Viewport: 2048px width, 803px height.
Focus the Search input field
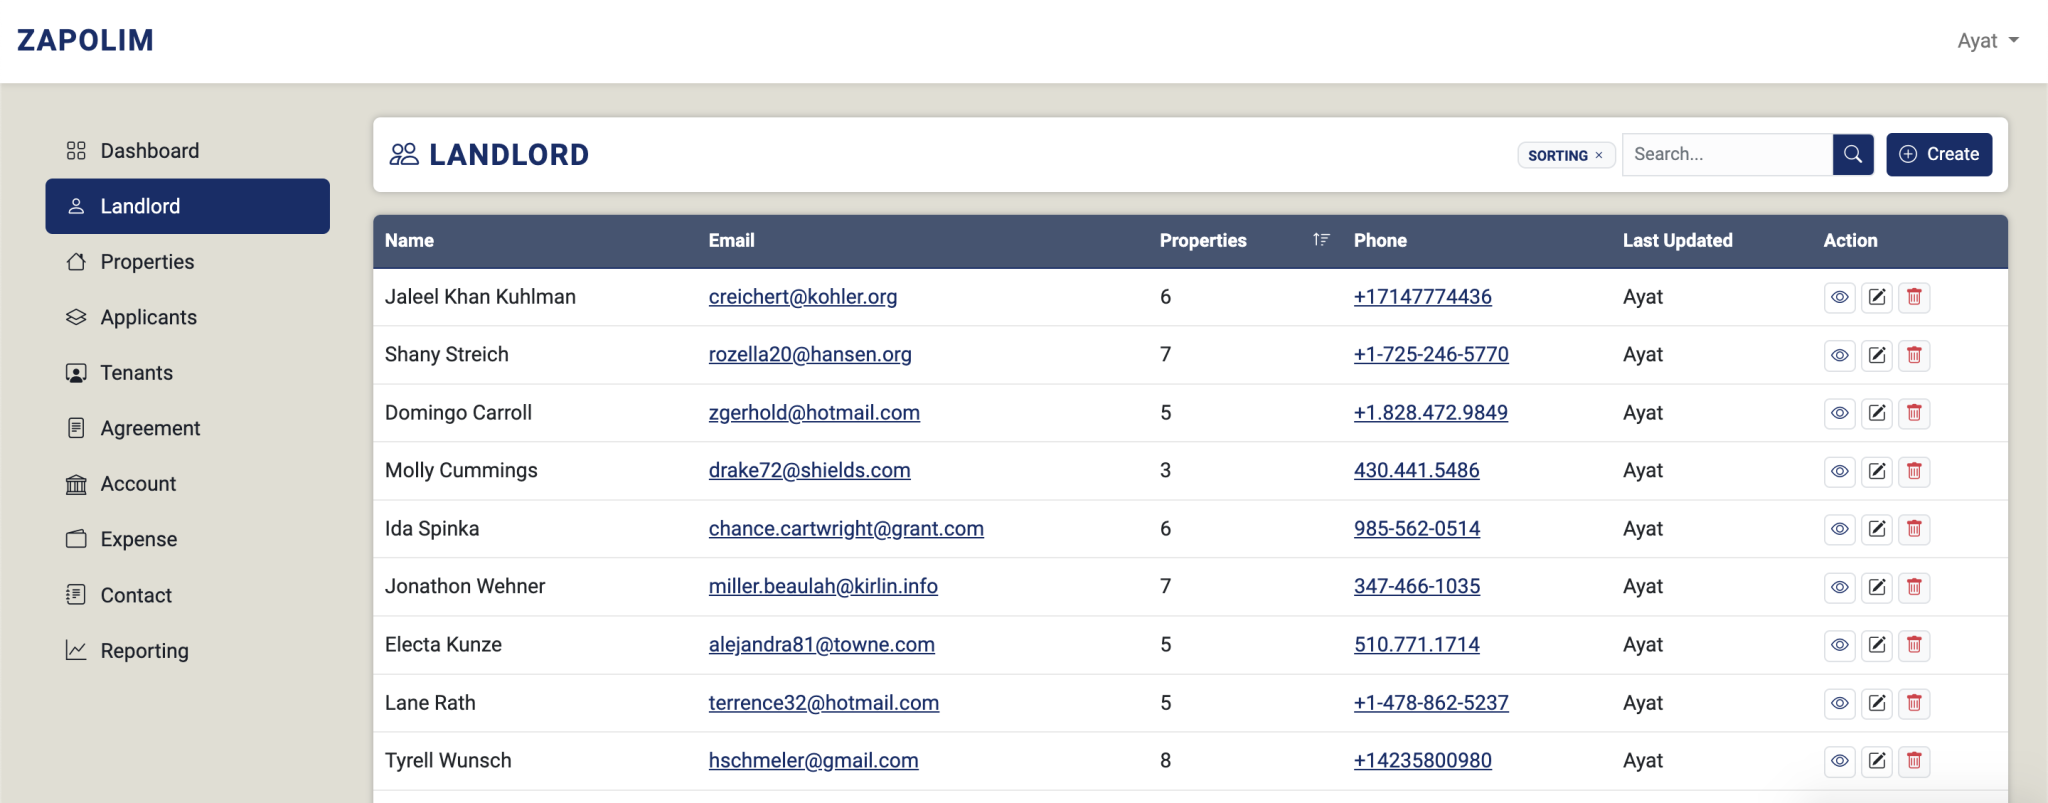[1727, 154]
